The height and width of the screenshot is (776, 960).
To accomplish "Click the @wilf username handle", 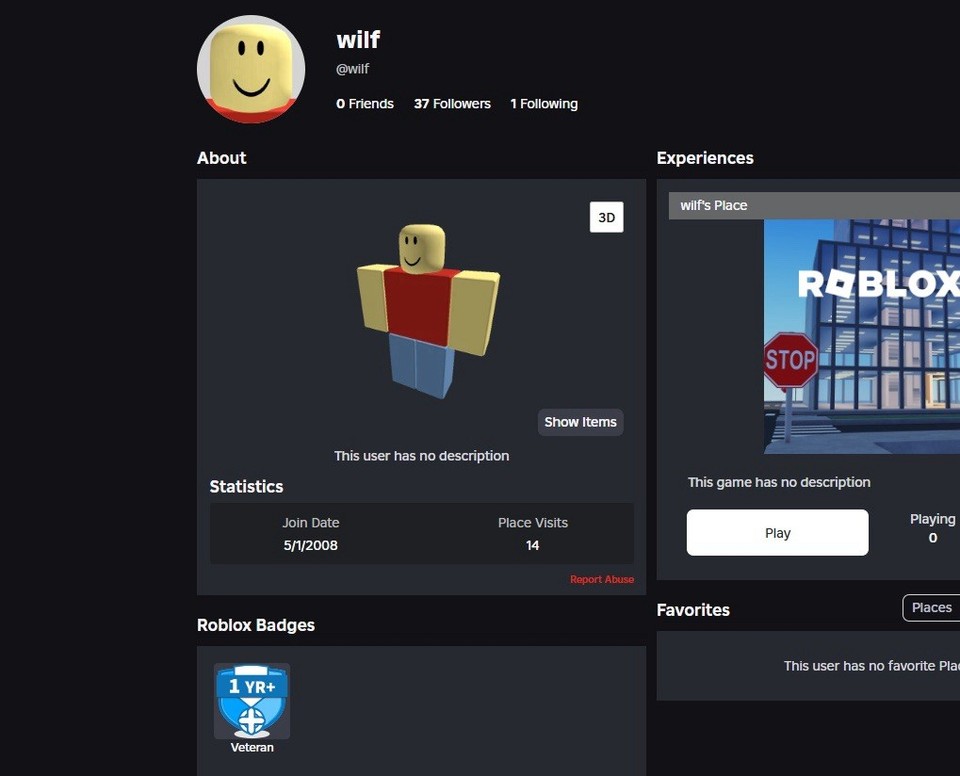I will pos(353,69).
